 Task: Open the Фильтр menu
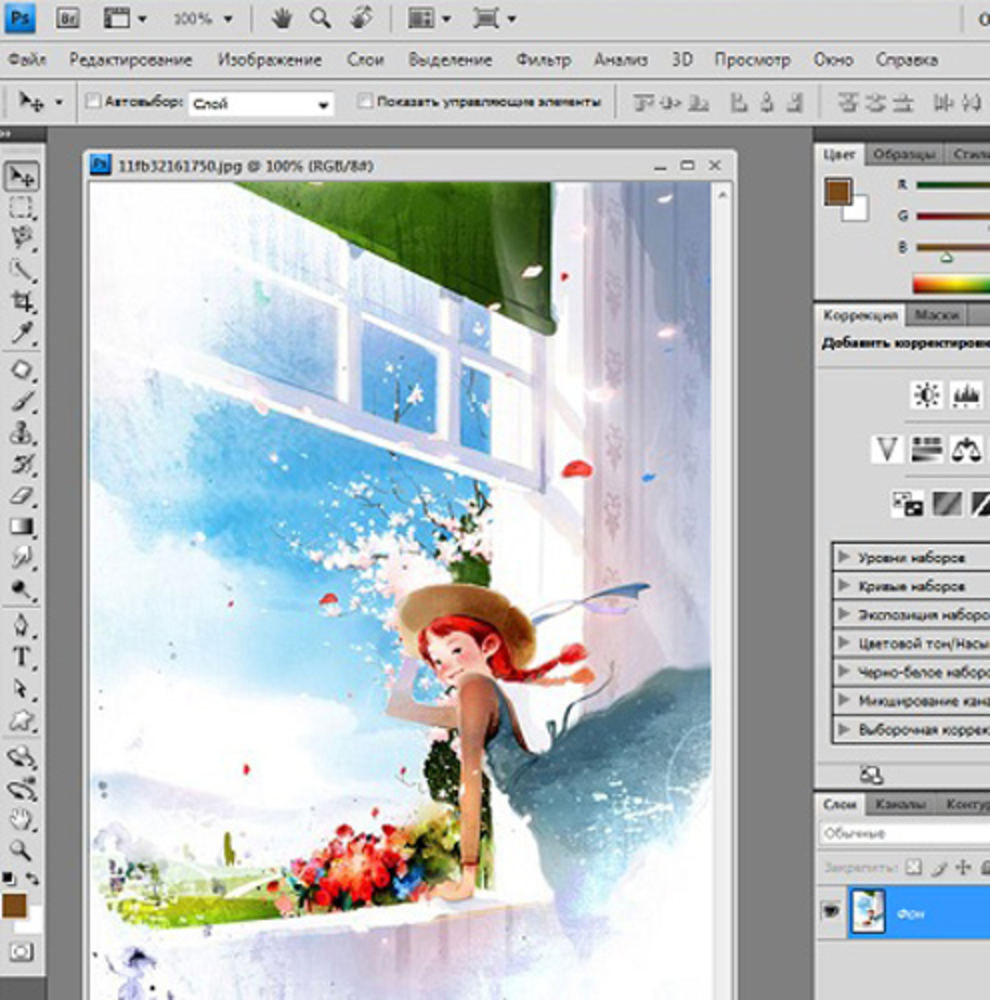point(543,59)
